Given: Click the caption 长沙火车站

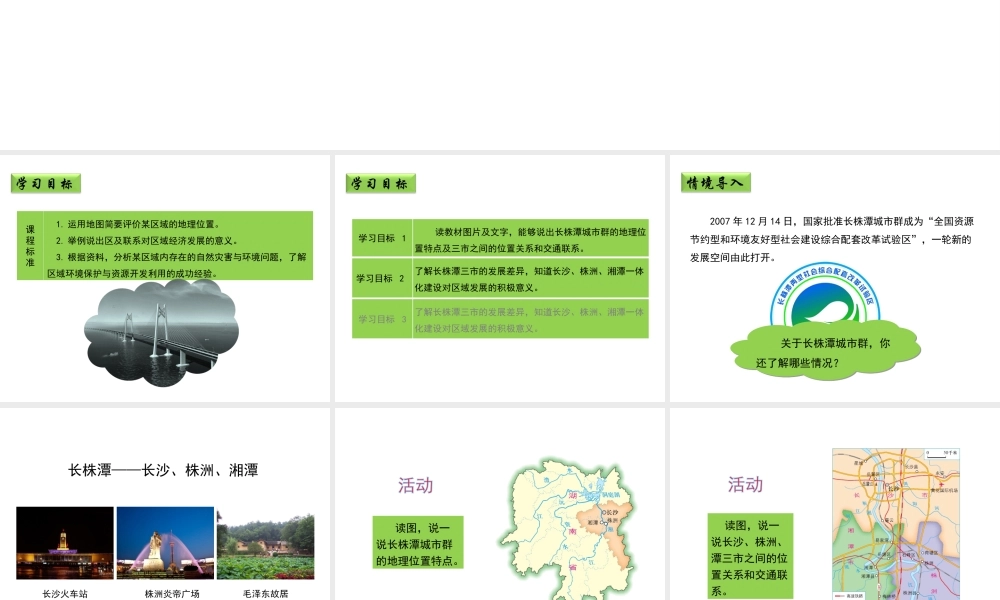Looking at the screenshot, I should (65, 594).
